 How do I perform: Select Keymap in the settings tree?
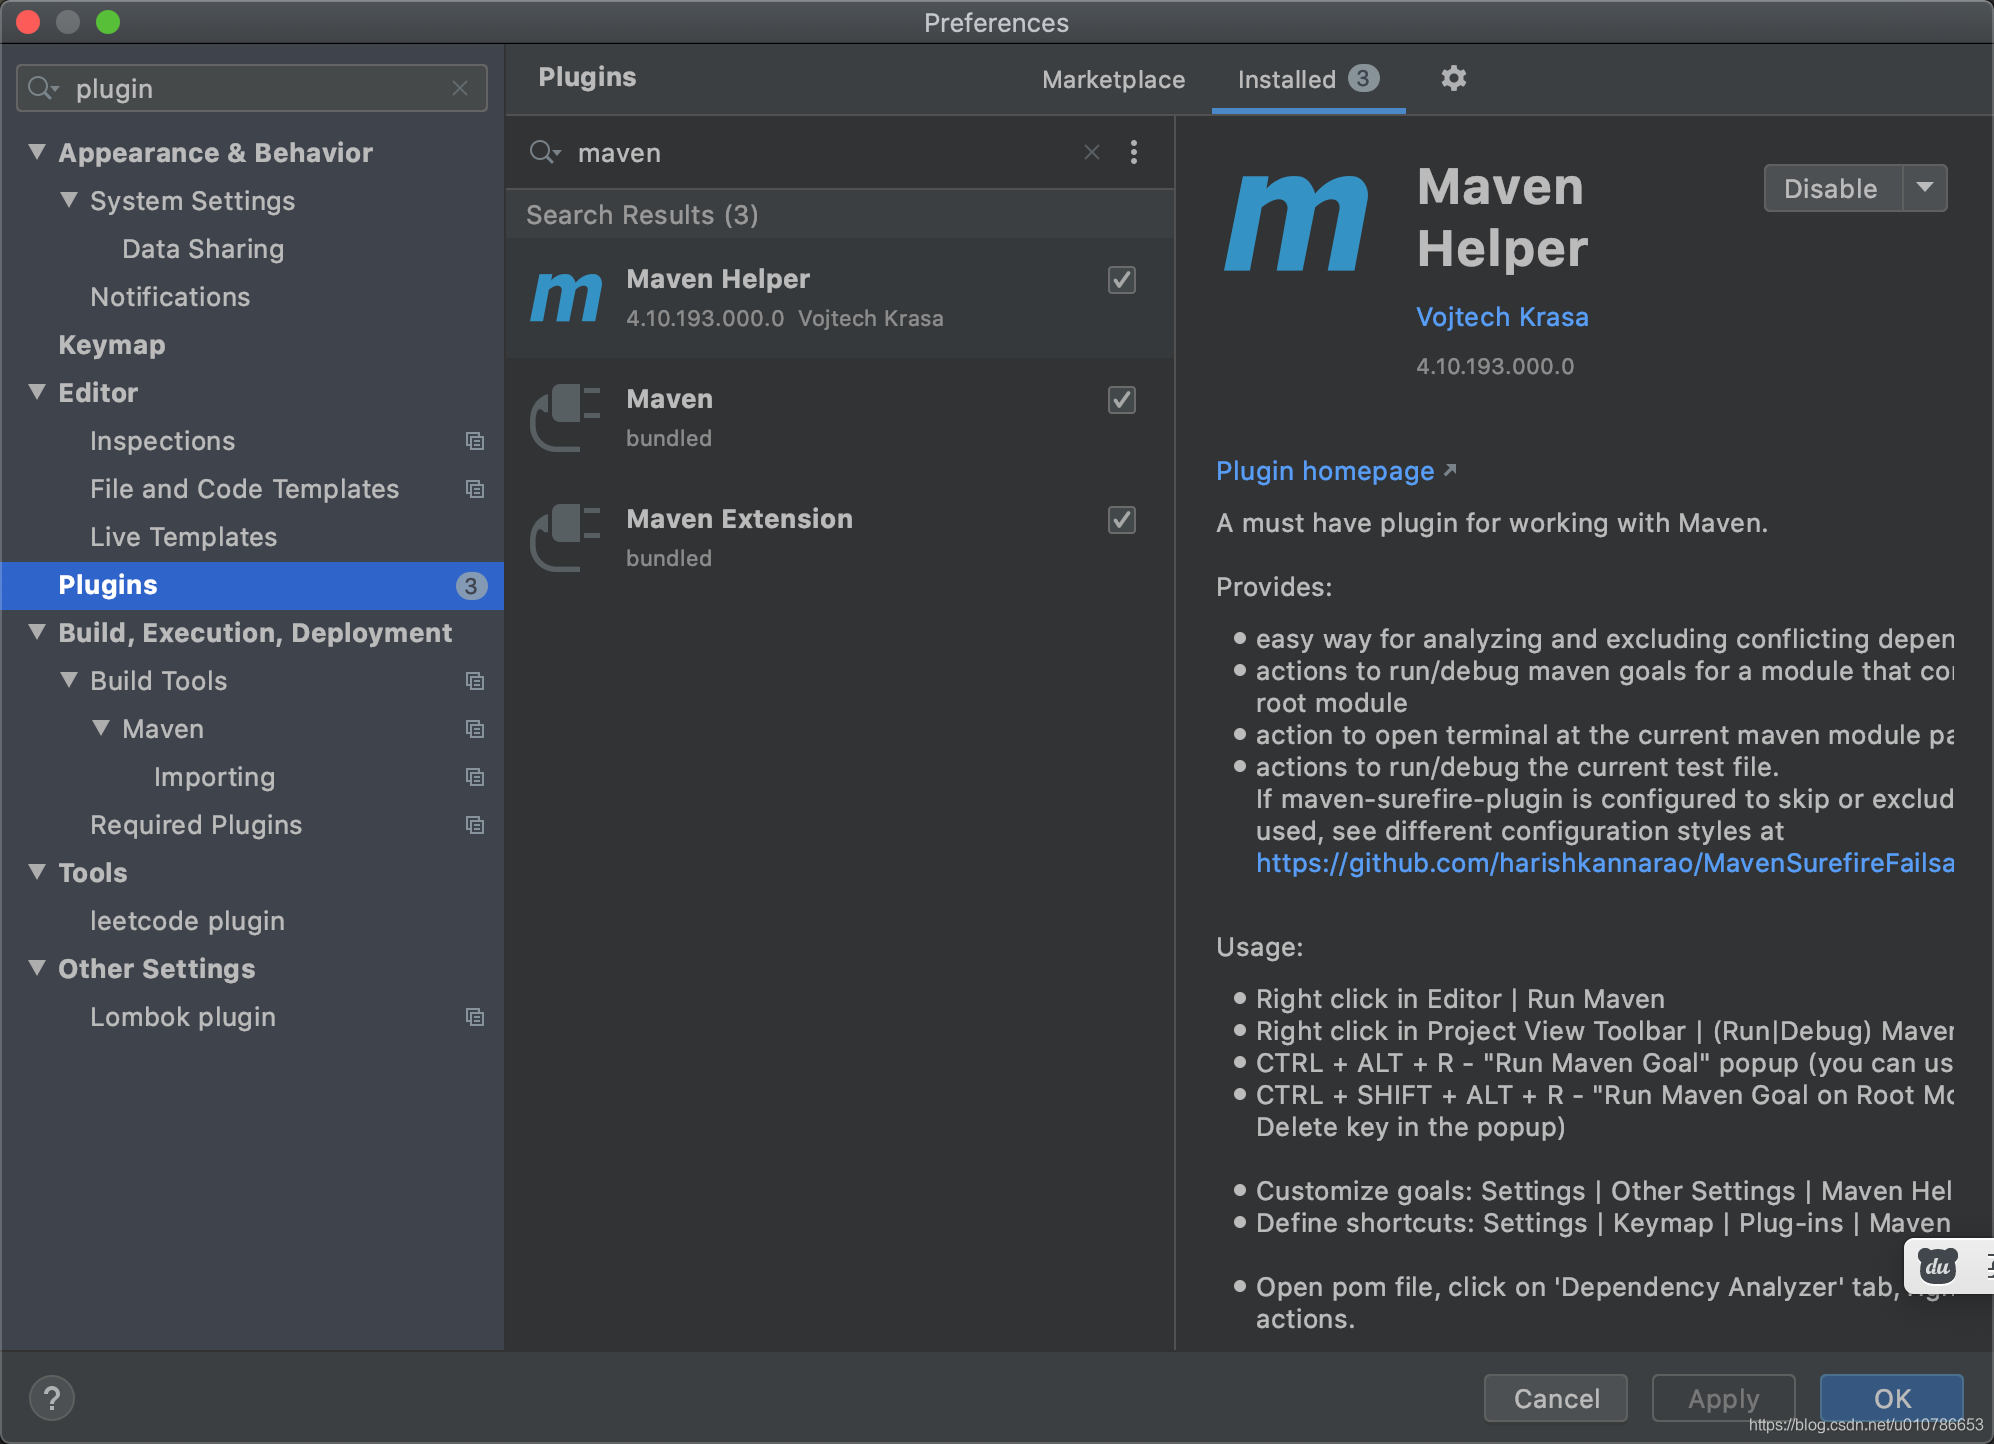point(112,345)
